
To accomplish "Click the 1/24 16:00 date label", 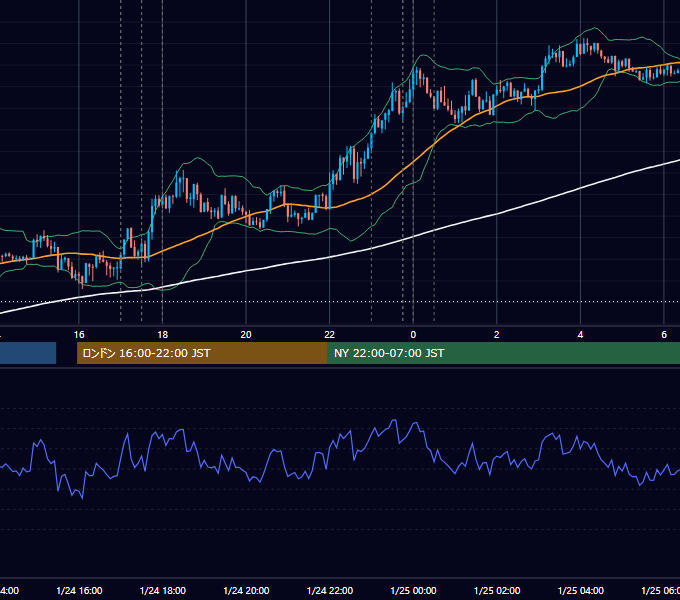I will 79,591.
